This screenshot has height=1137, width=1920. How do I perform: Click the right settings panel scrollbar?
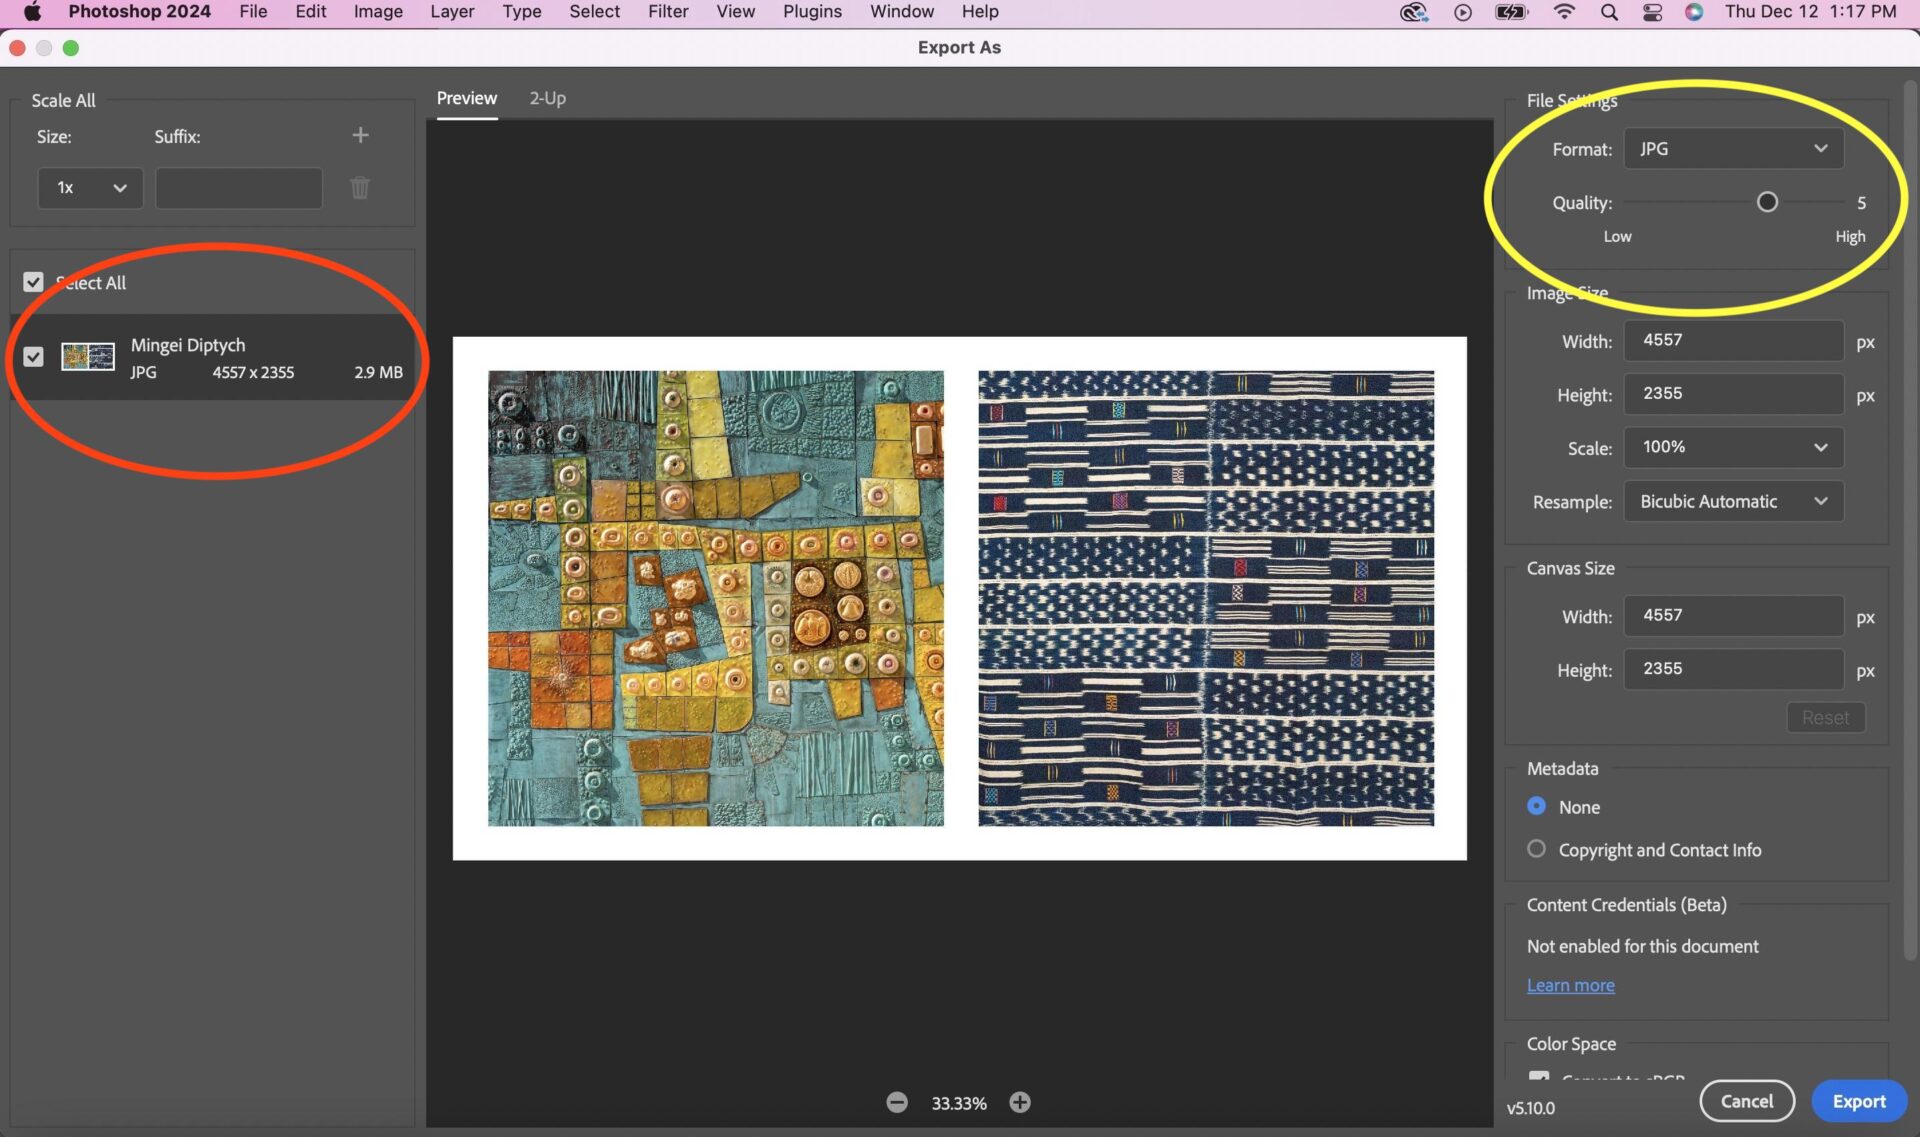tap(1911, 520)
